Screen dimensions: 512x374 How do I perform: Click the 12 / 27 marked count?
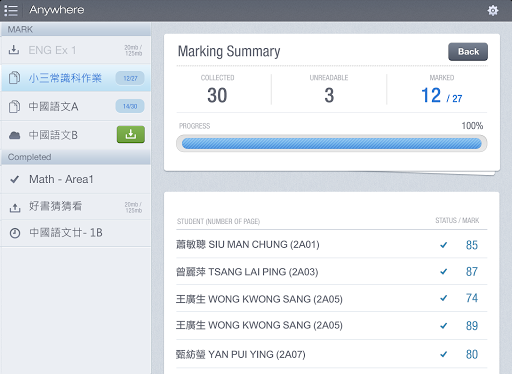[x=441, y=96]
